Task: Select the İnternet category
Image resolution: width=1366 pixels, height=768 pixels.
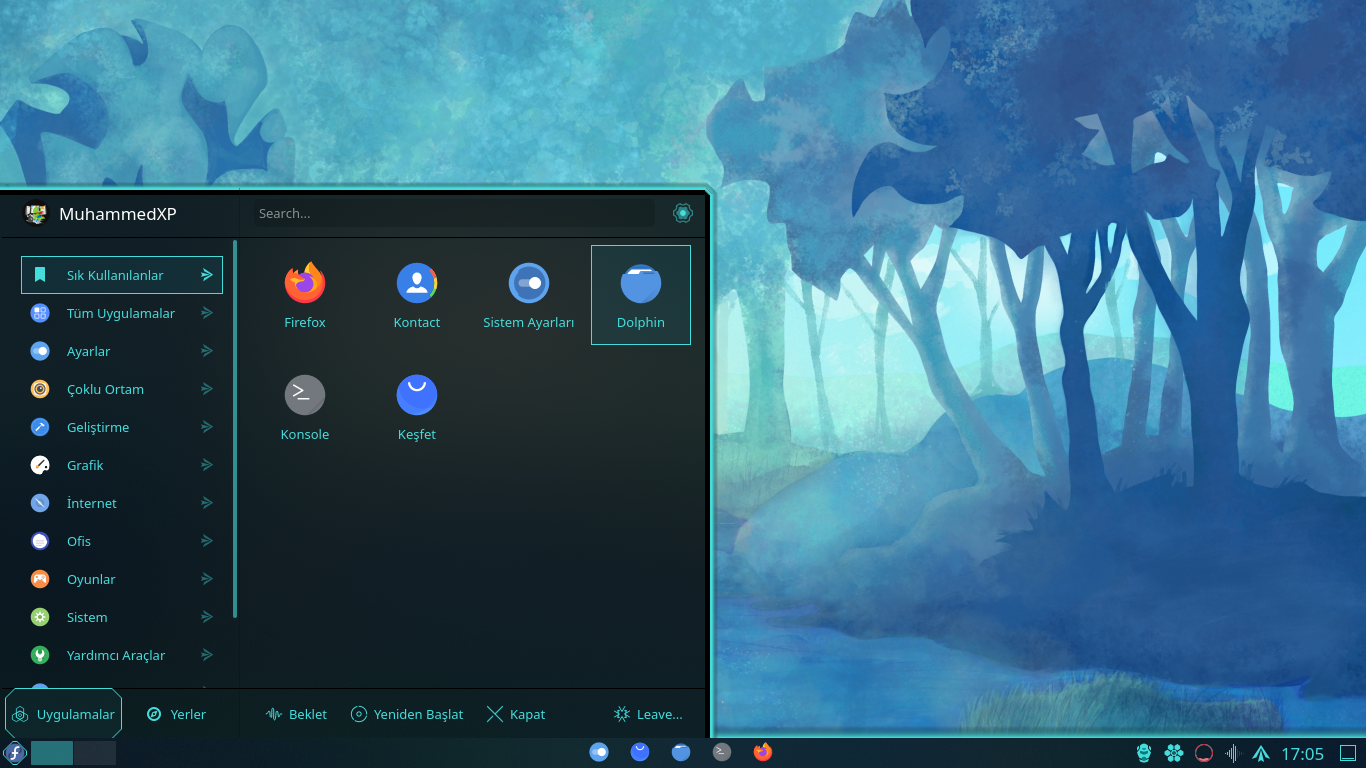Action: click(x=122, y=503)
